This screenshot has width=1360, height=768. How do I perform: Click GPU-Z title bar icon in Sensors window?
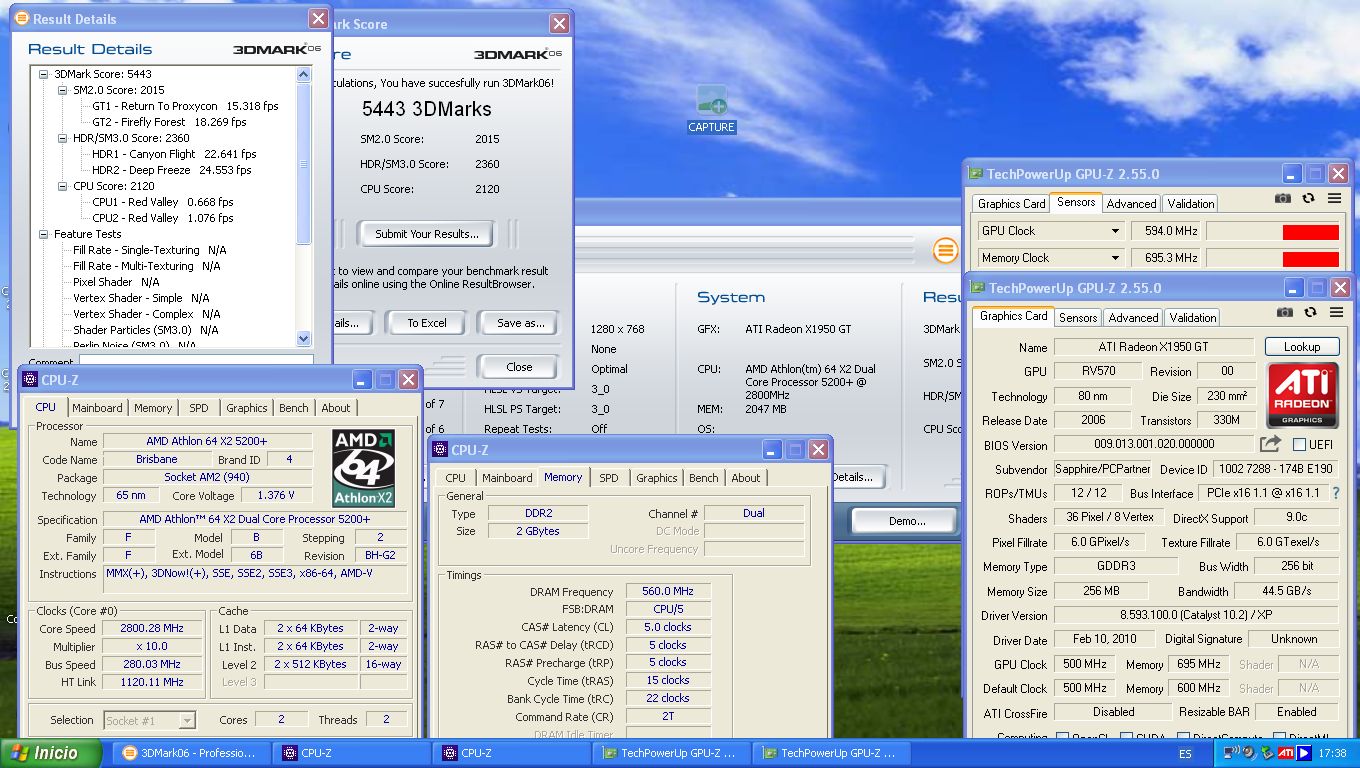(x=976, y=174)
